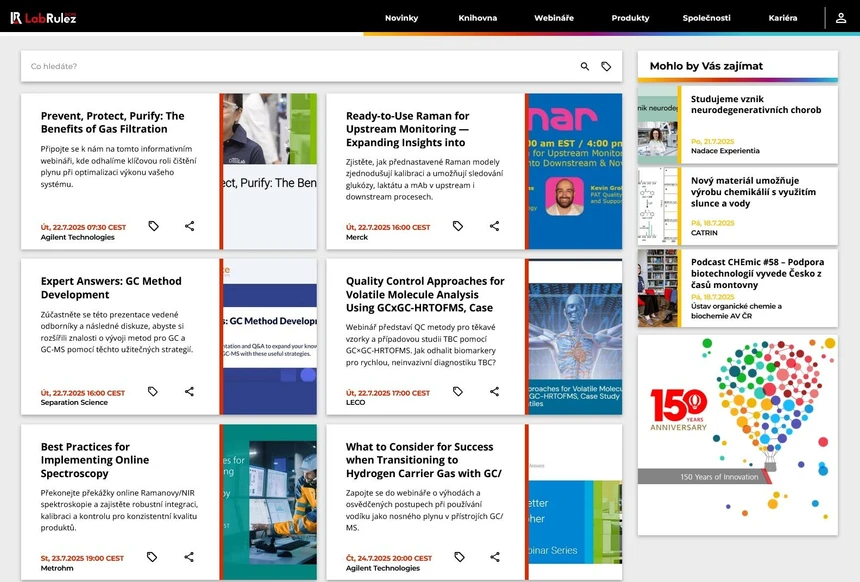Viewport: 860px width, 582px height.
Task: Click the share icon on the LECO GCxGC-HRTOFMS card
Action: pyautogui.click(x=494, y=391)
